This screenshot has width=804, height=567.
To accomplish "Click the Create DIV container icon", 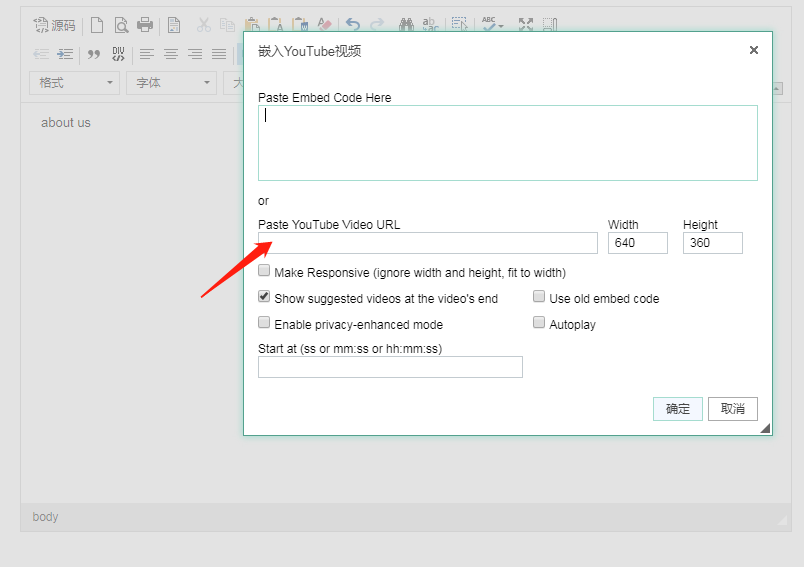I will coord(118,54).
